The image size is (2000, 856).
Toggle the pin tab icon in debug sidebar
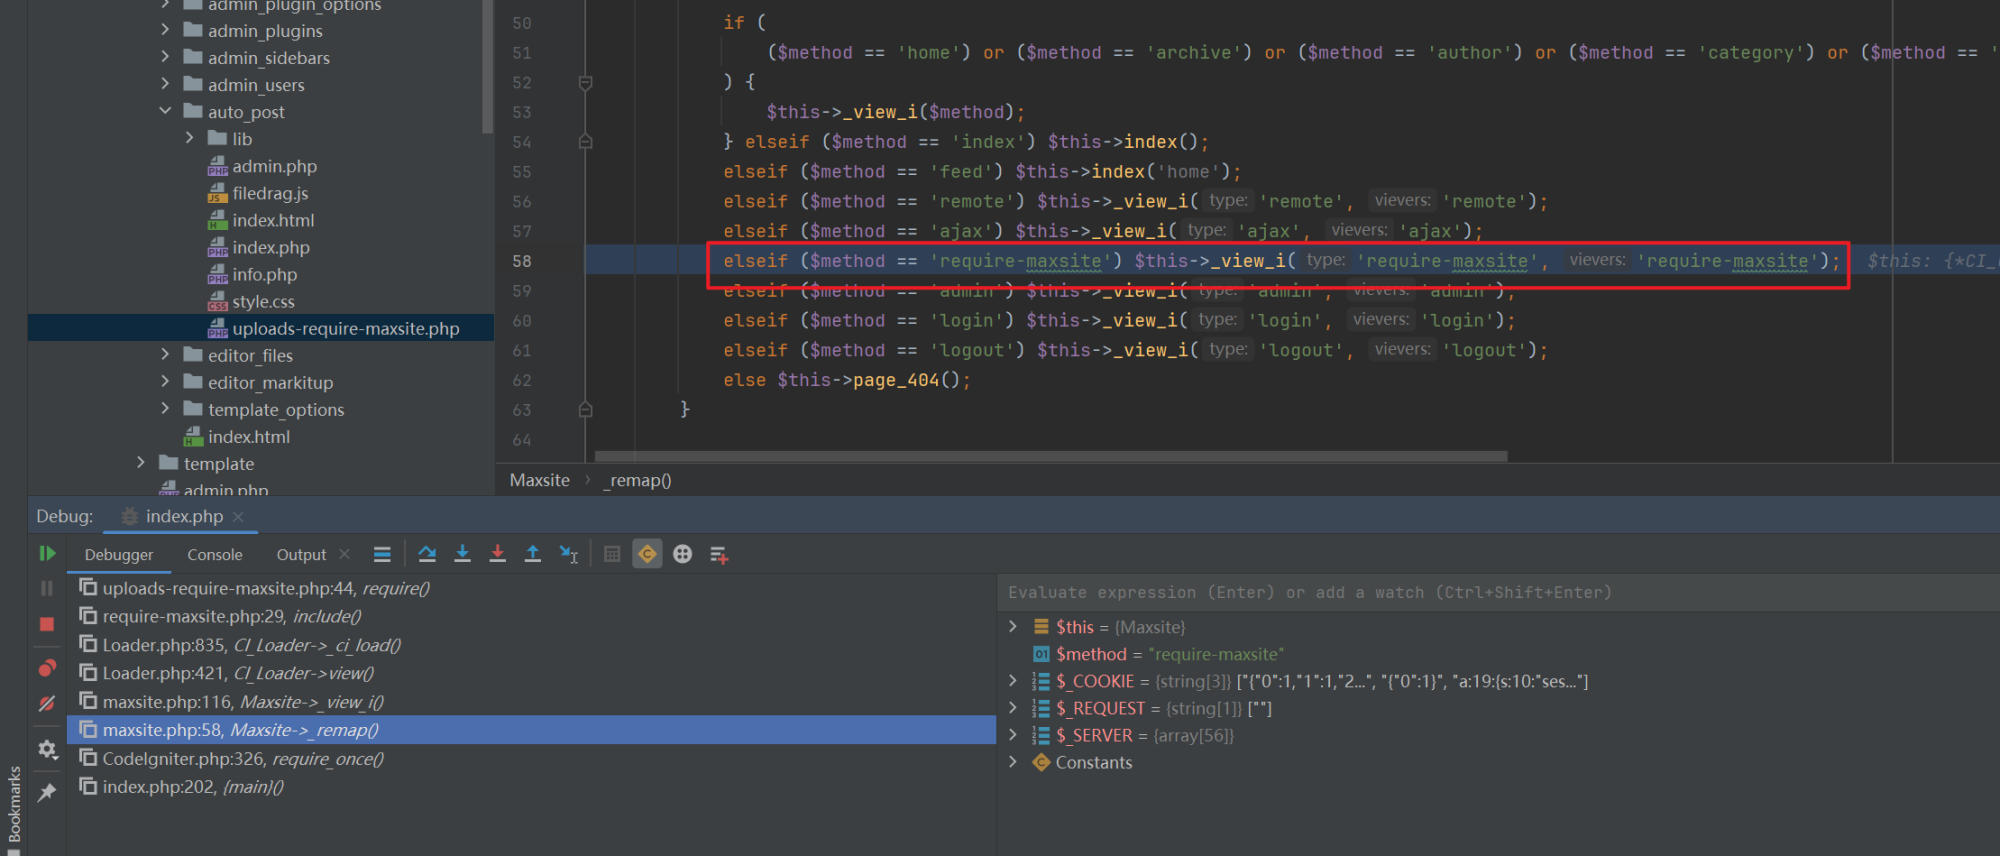(47, 793)
